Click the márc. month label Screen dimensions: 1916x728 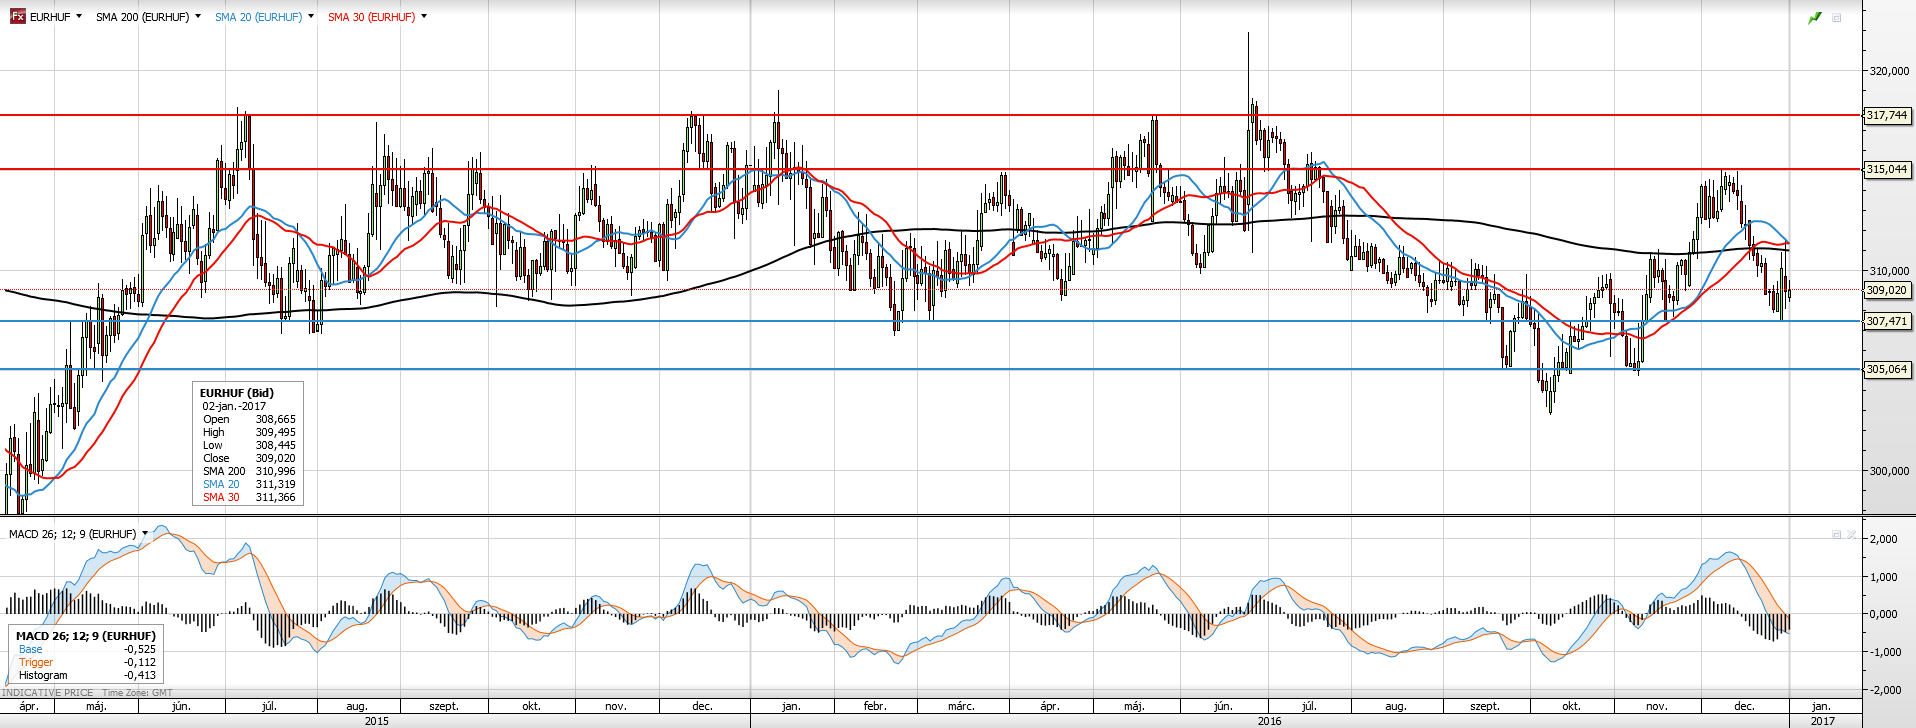(961, 706)
